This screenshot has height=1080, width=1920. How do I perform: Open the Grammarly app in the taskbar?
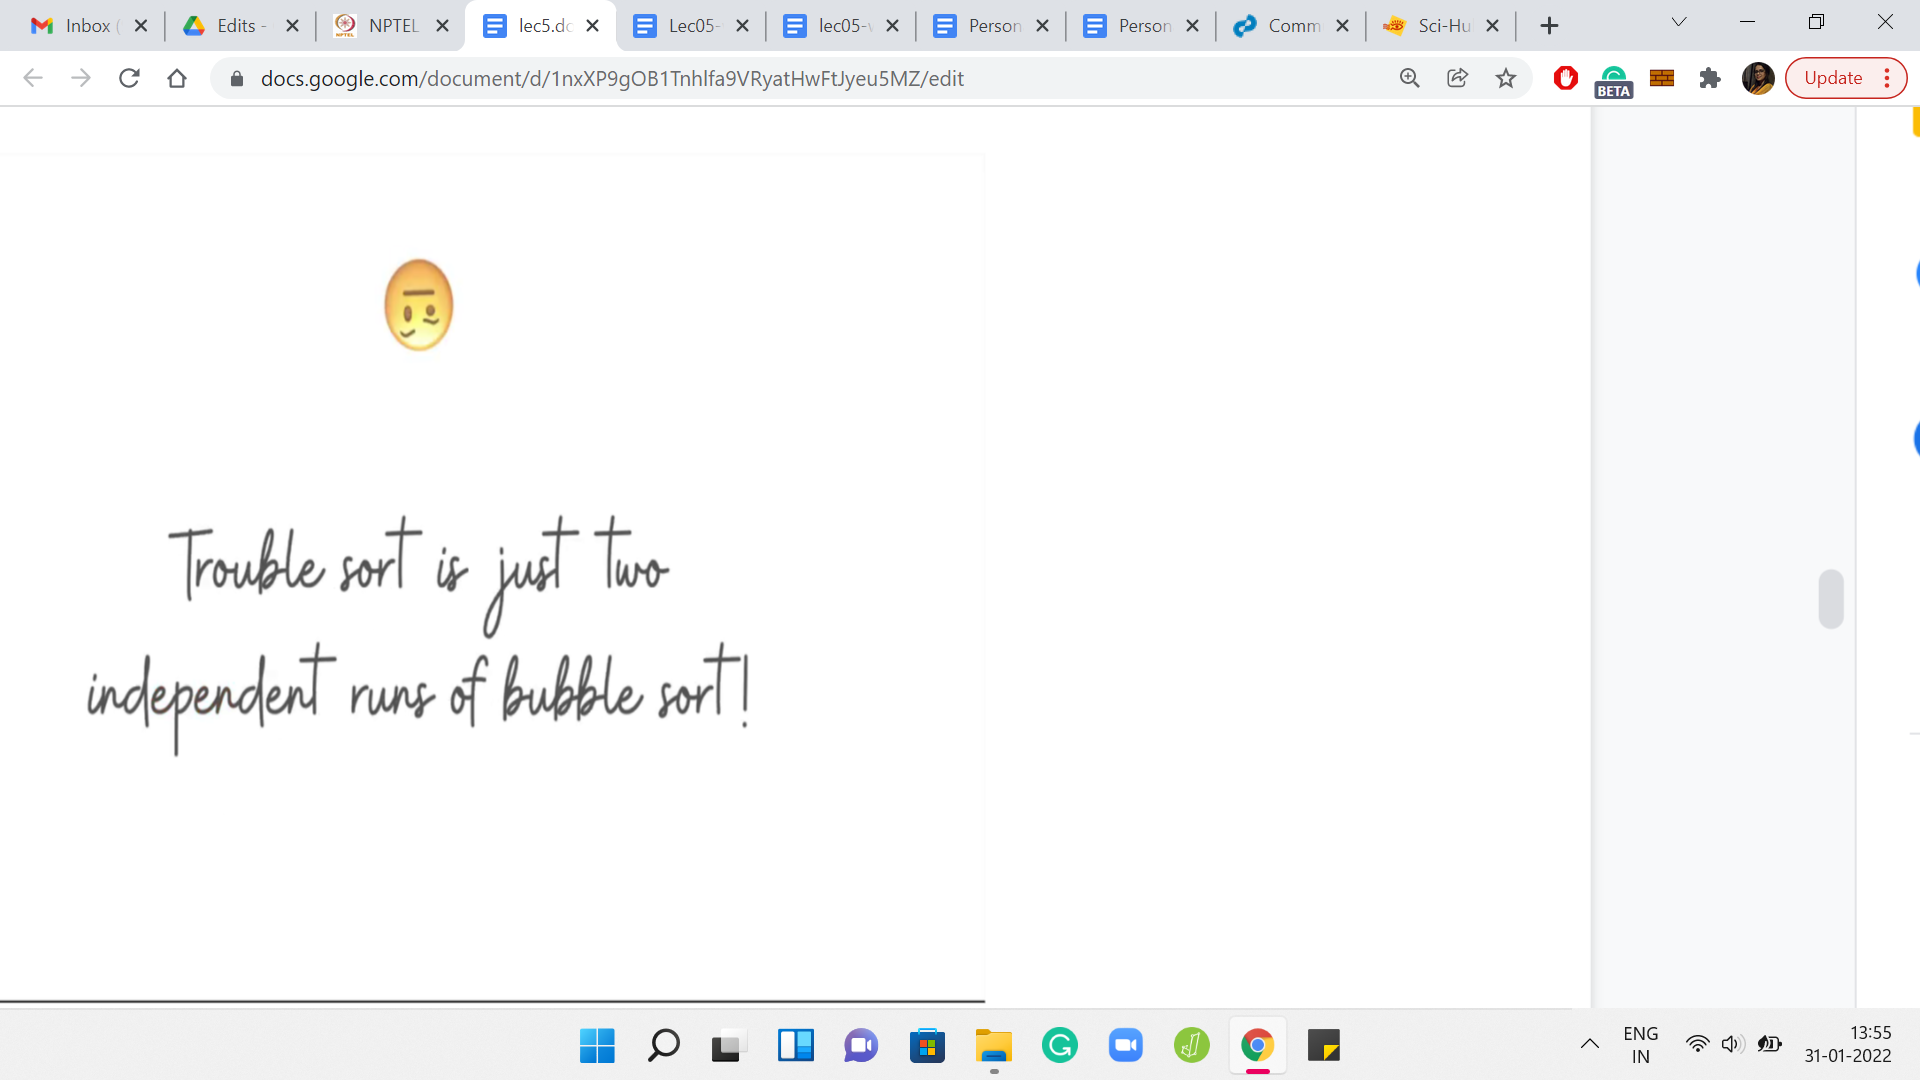(1059, 1046)
